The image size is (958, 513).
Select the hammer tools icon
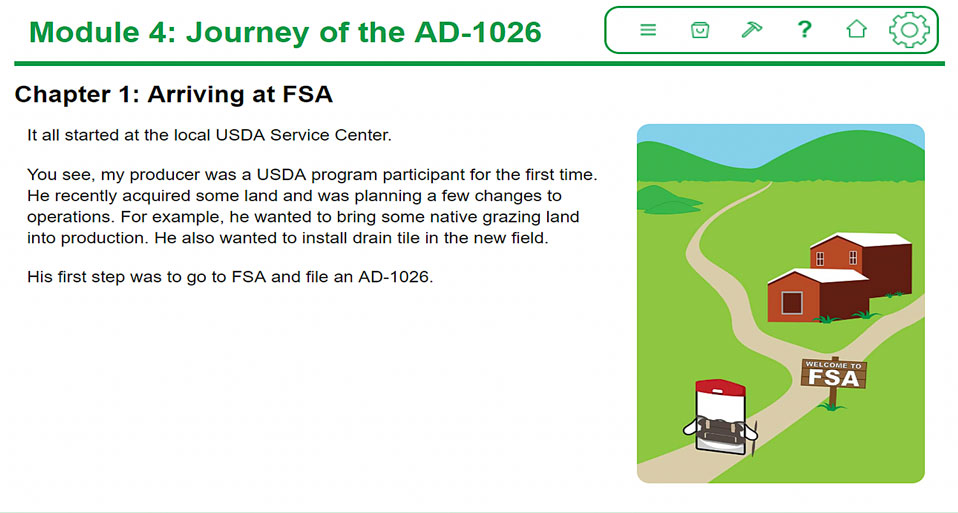point(751,29)
